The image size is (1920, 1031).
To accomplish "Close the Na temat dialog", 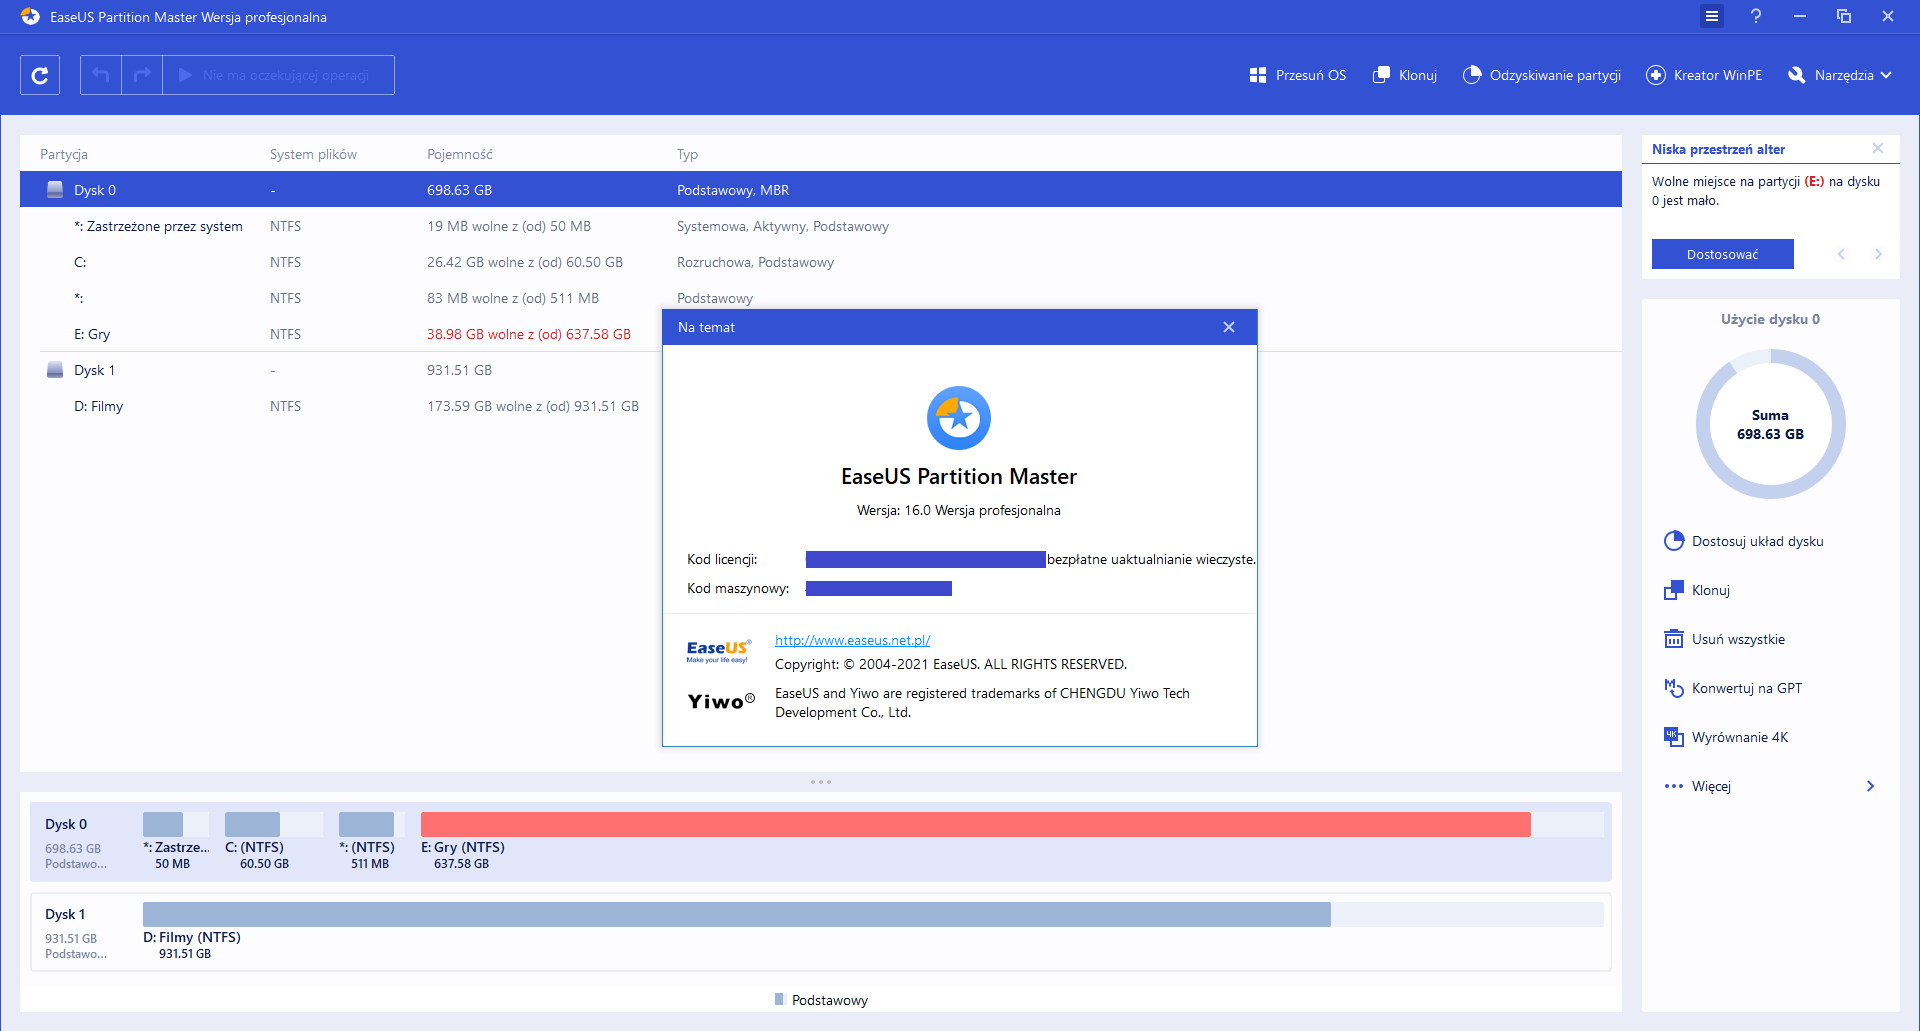I will click(1229, 327).
